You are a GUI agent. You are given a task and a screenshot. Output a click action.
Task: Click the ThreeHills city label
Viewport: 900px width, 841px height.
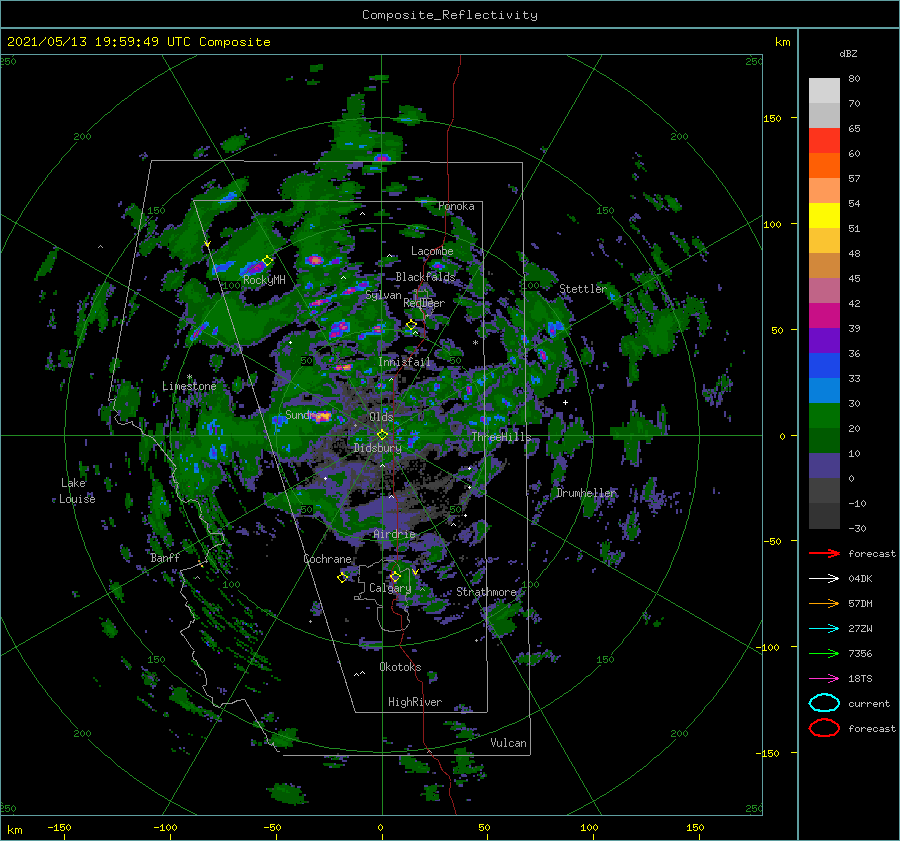pos(501,437)
